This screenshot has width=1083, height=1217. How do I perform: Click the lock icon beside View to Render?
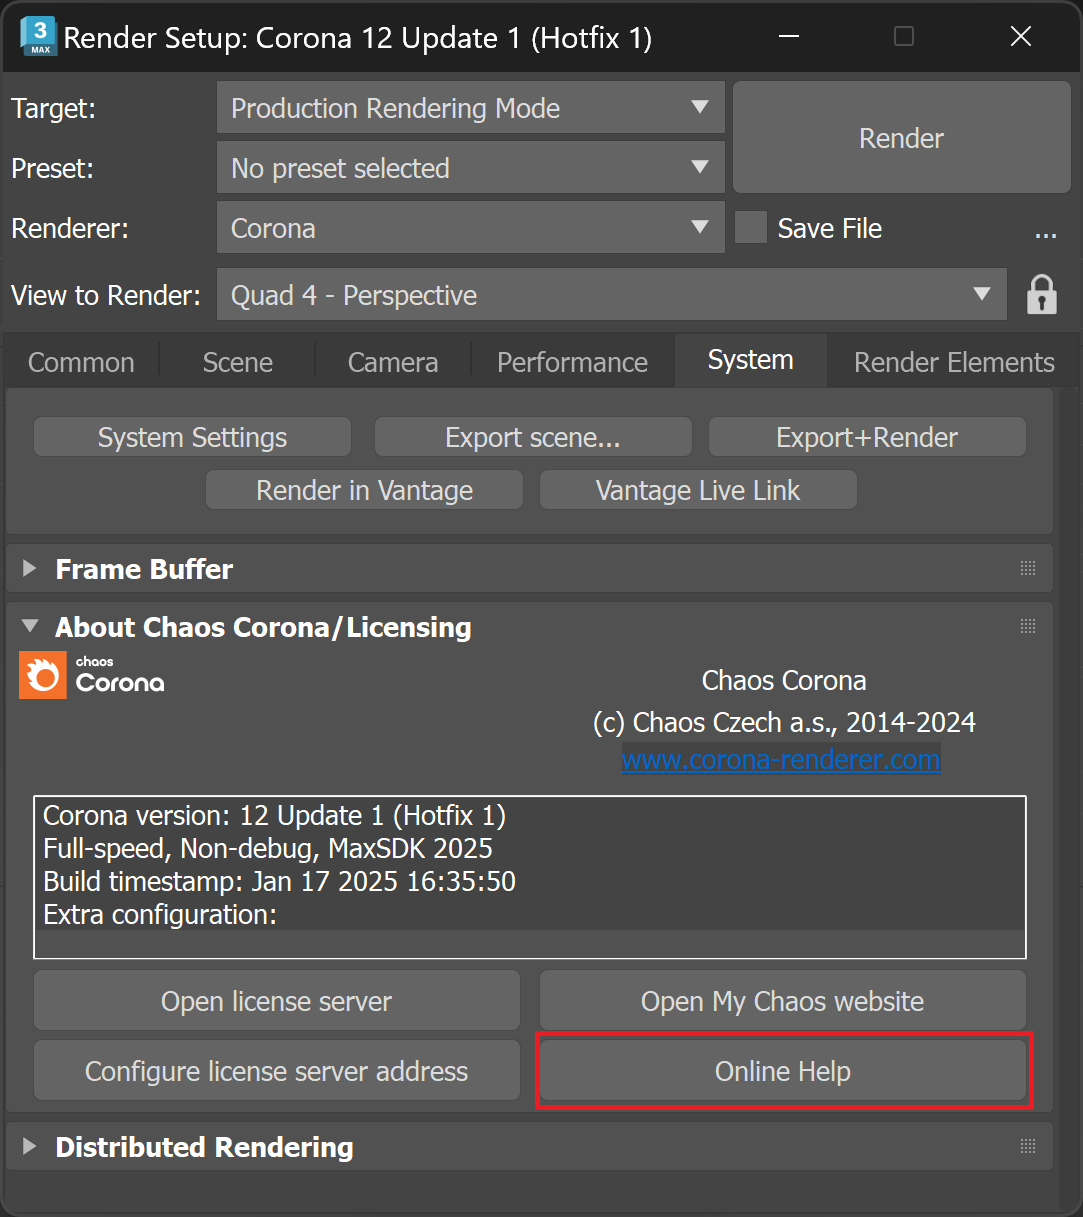(1042, 295)
